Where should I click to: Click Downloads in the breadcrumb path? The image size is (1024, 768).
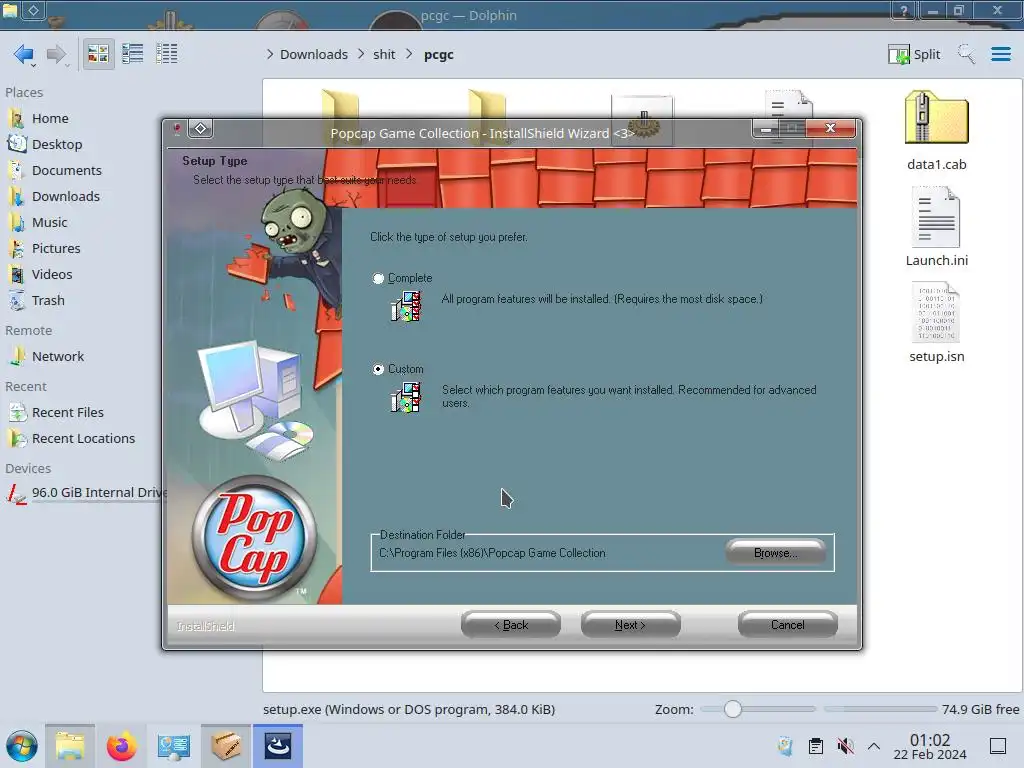pyautogui.click(x=314, y=54)
